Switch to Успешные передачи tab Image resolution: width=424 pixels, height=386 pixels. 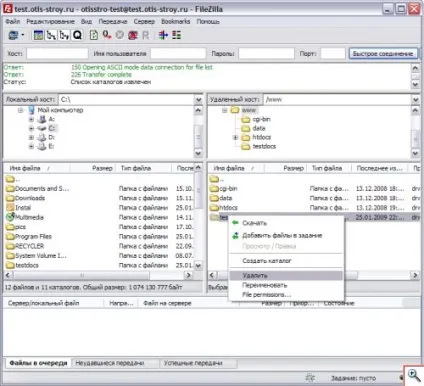(193, 363)
